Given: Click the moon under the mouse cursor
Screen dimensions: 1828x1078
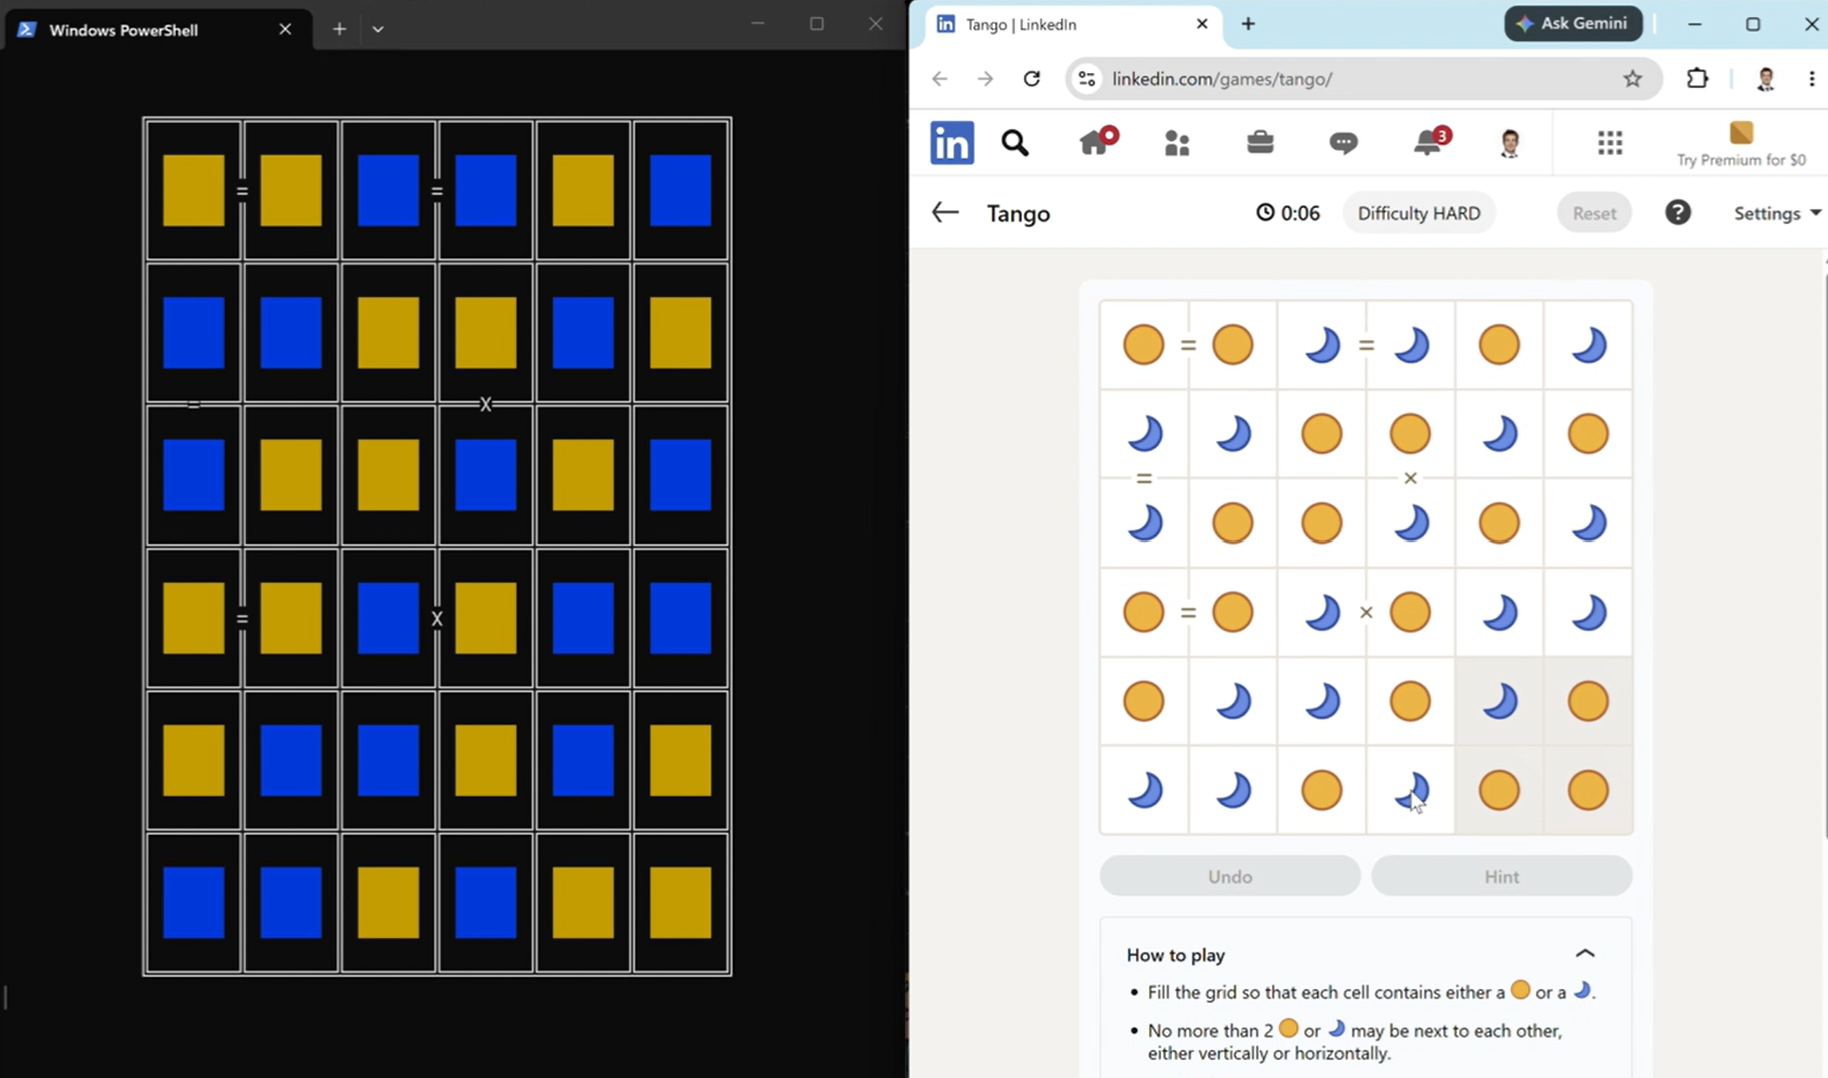Looking at the screenshot, I should 1410,790.
